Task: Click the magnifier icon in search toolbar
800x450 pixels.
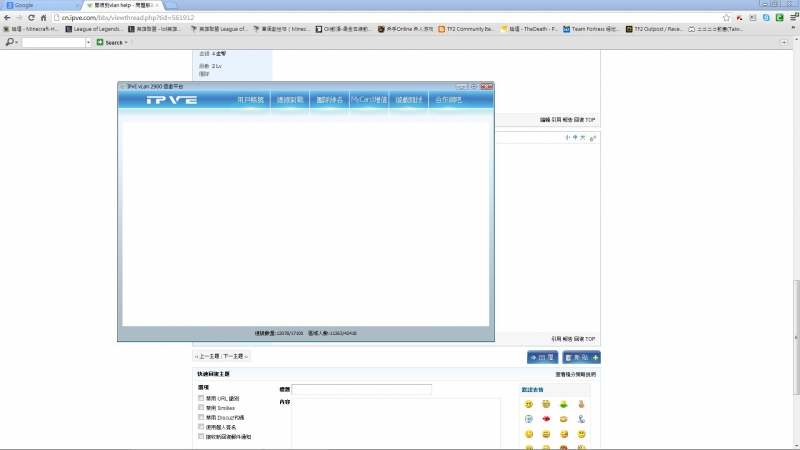Action: click(x=9, y=42)
